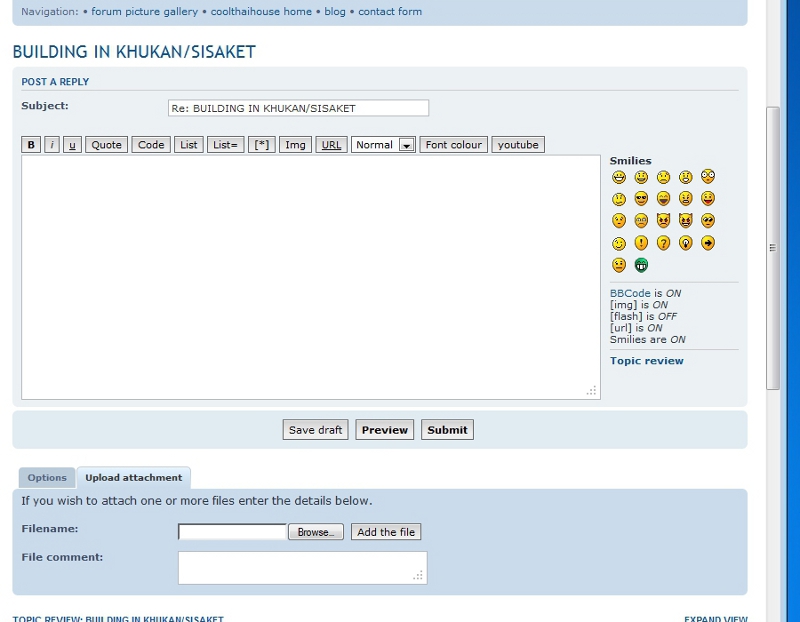Switch to the Options tab
This screenshot has height=622, width=800.
pyautogui.click(x=47, y=478)
